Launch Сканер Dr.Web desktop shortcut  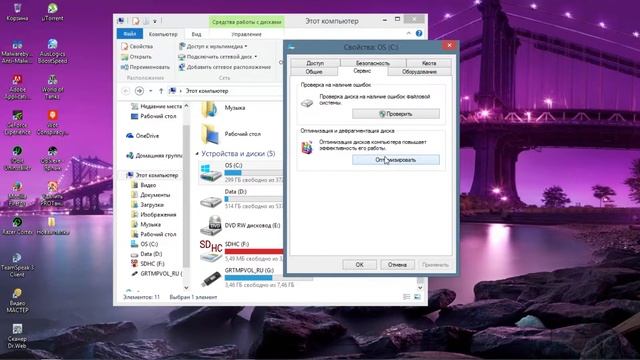point(17,336)
